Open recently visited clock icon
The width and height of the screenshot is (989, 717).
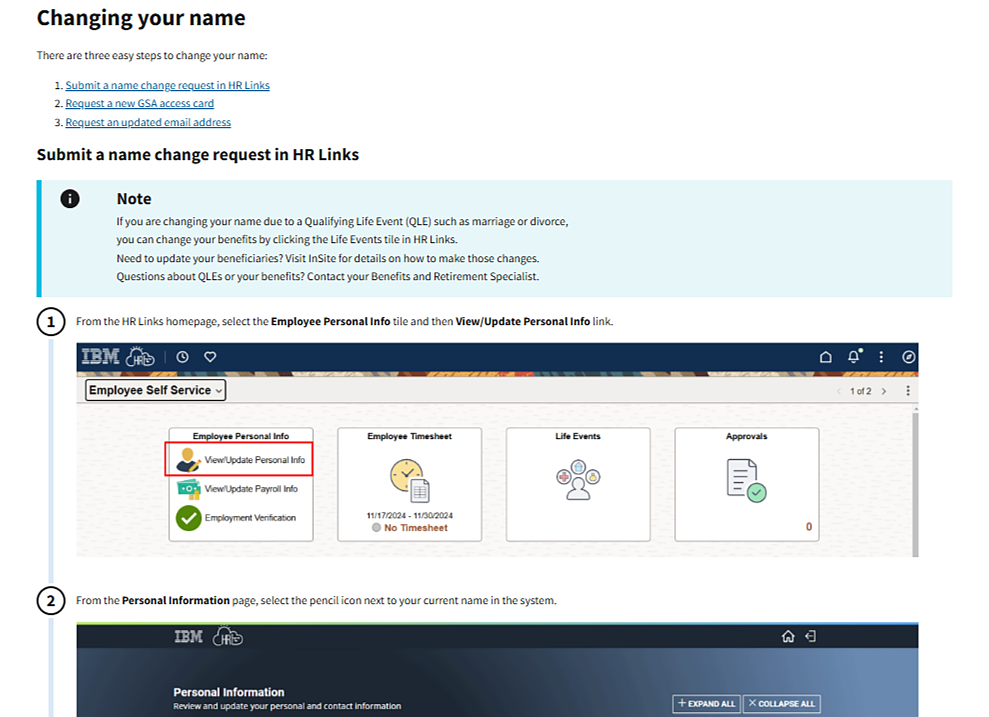coord(182,357)
